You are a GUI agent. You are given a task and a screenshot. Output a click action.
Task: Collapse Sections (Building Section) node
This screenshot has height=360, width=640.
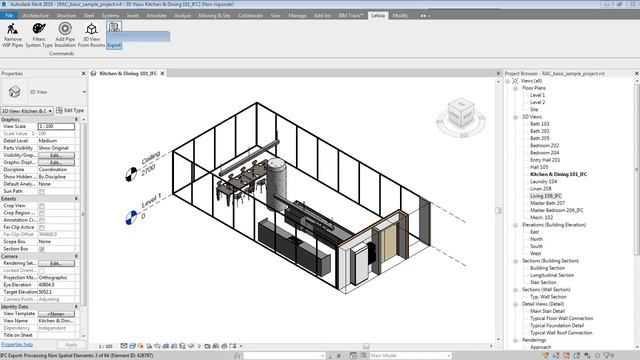(x=516, y=261)
